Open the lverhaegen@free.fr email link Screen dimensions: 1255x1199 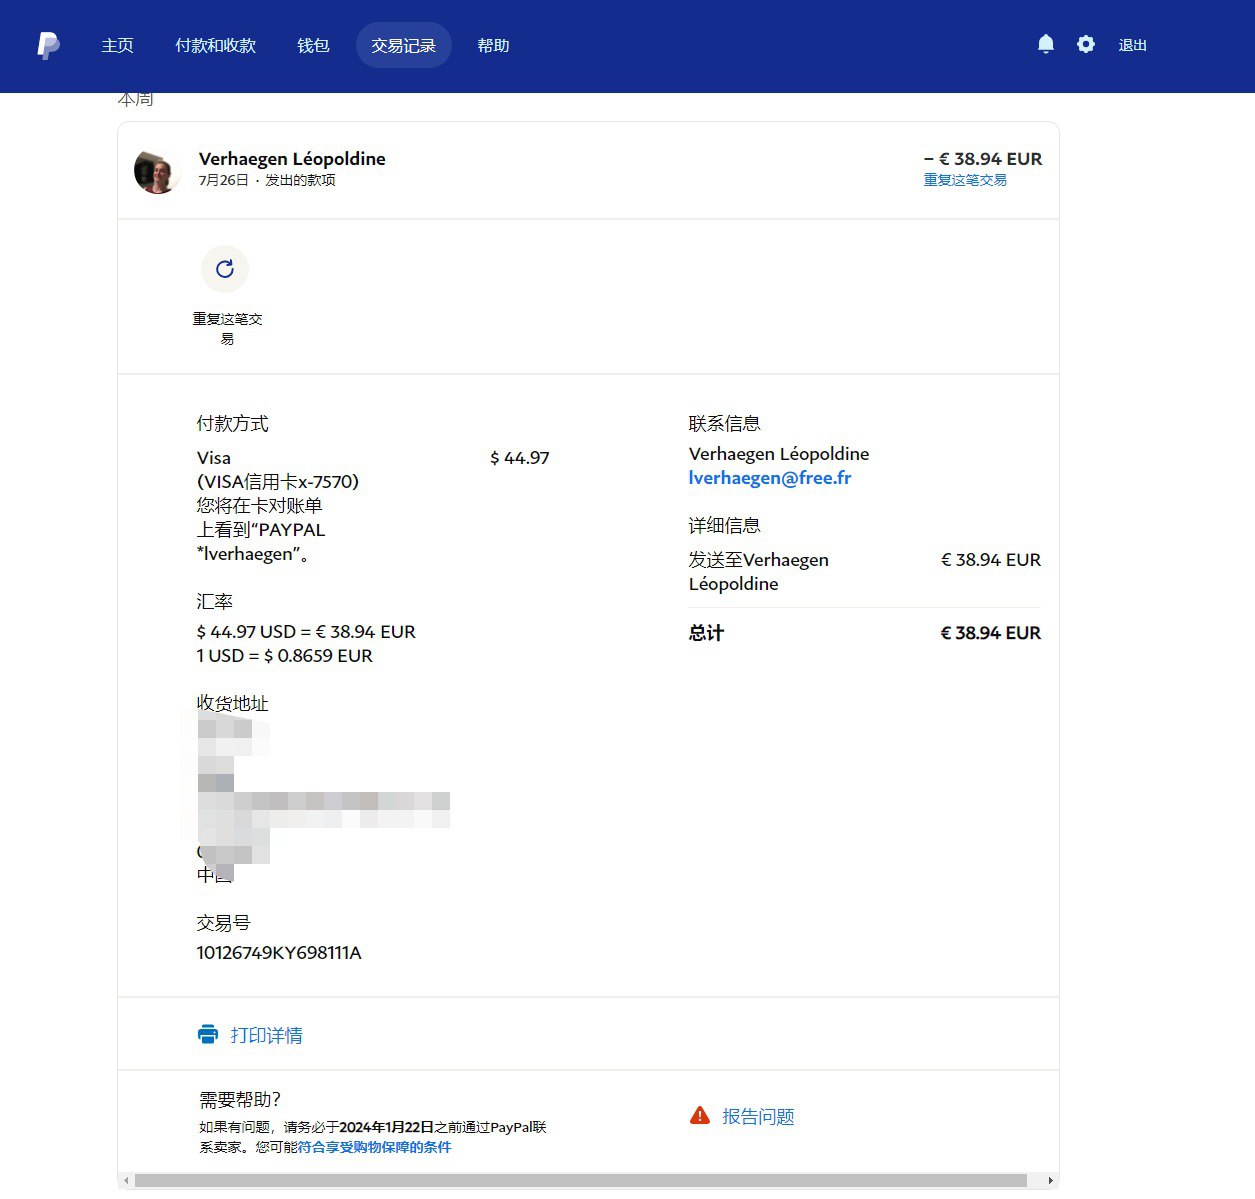[x=769, y=478]
